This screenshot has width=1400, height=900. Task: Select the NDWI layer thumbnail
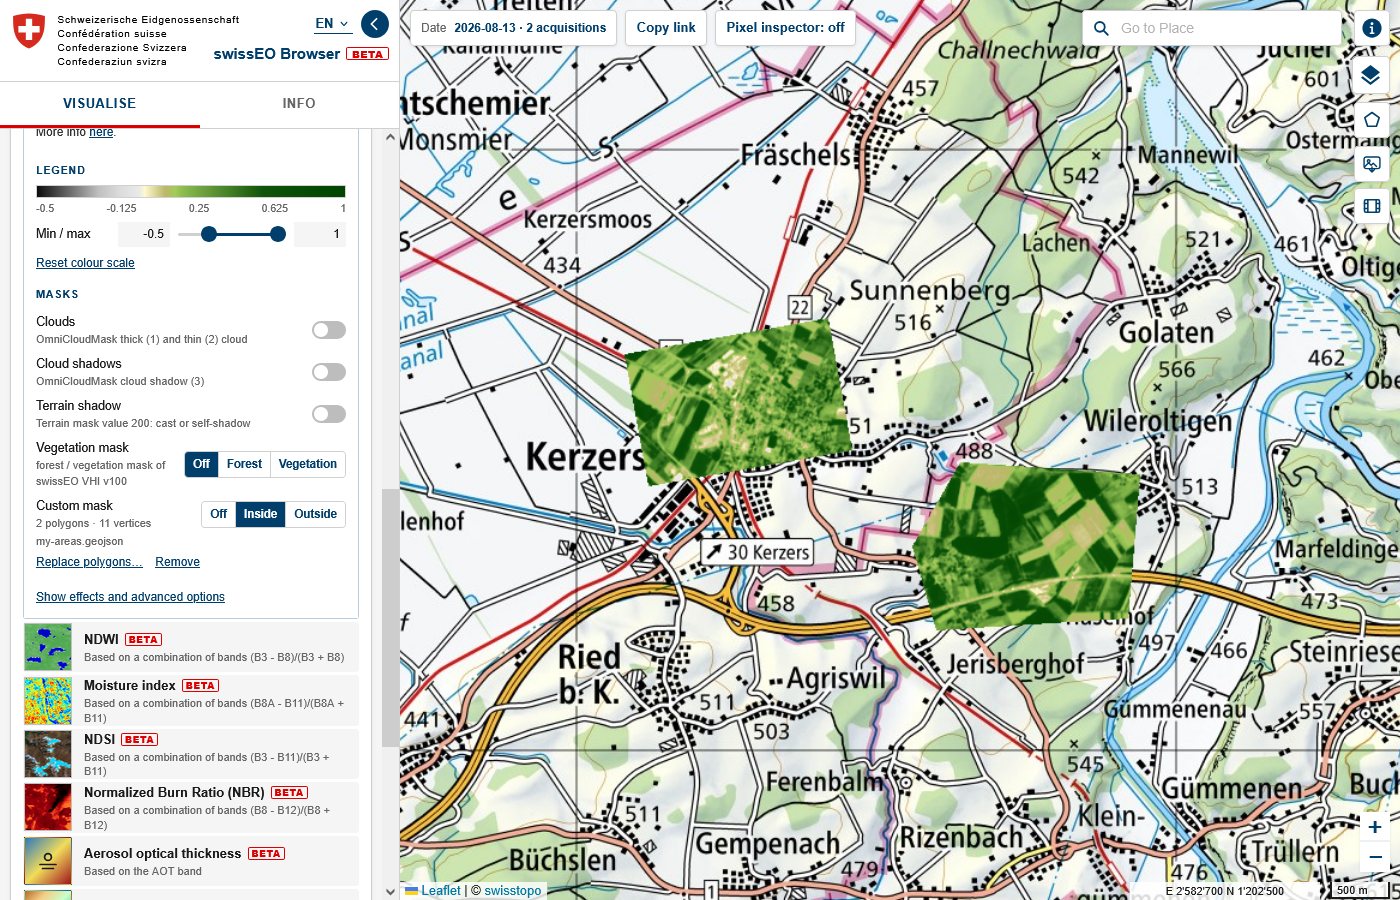coord(48,647)
